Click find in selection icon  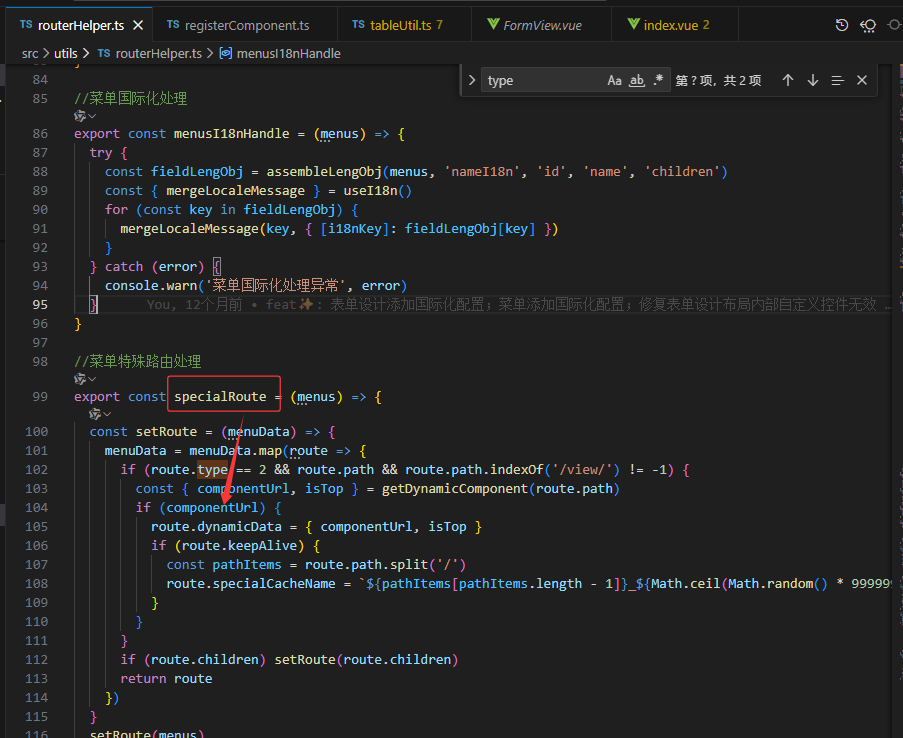coord(837,80)
